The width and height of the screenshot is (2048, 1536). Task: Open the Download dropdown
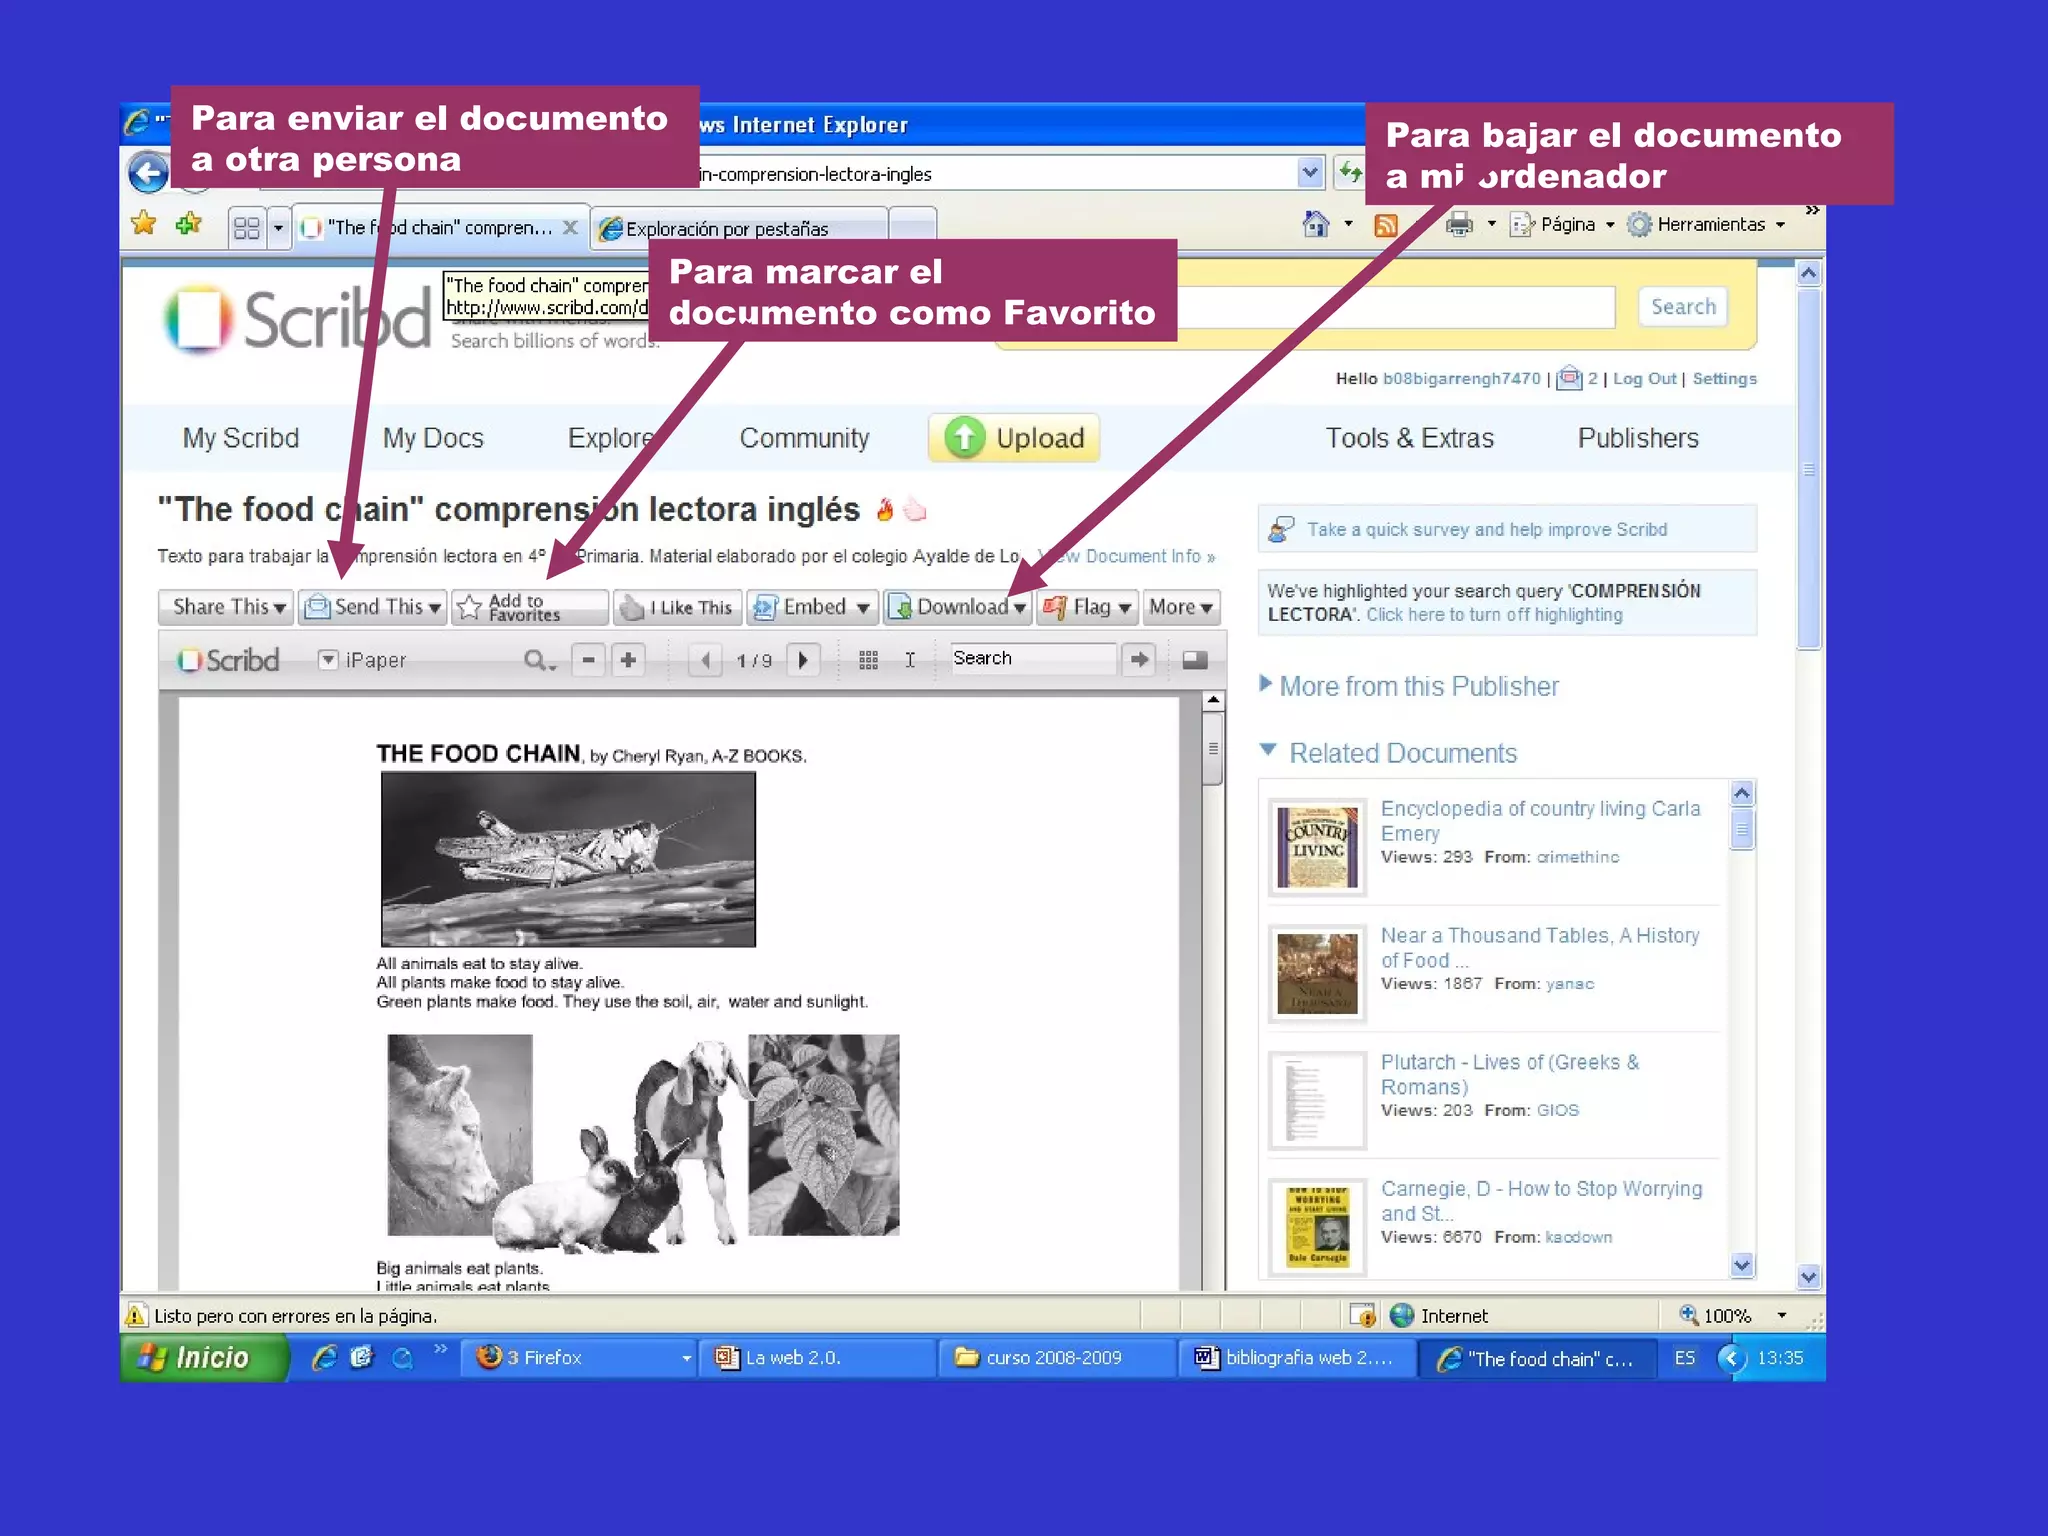tap(957, 607)
